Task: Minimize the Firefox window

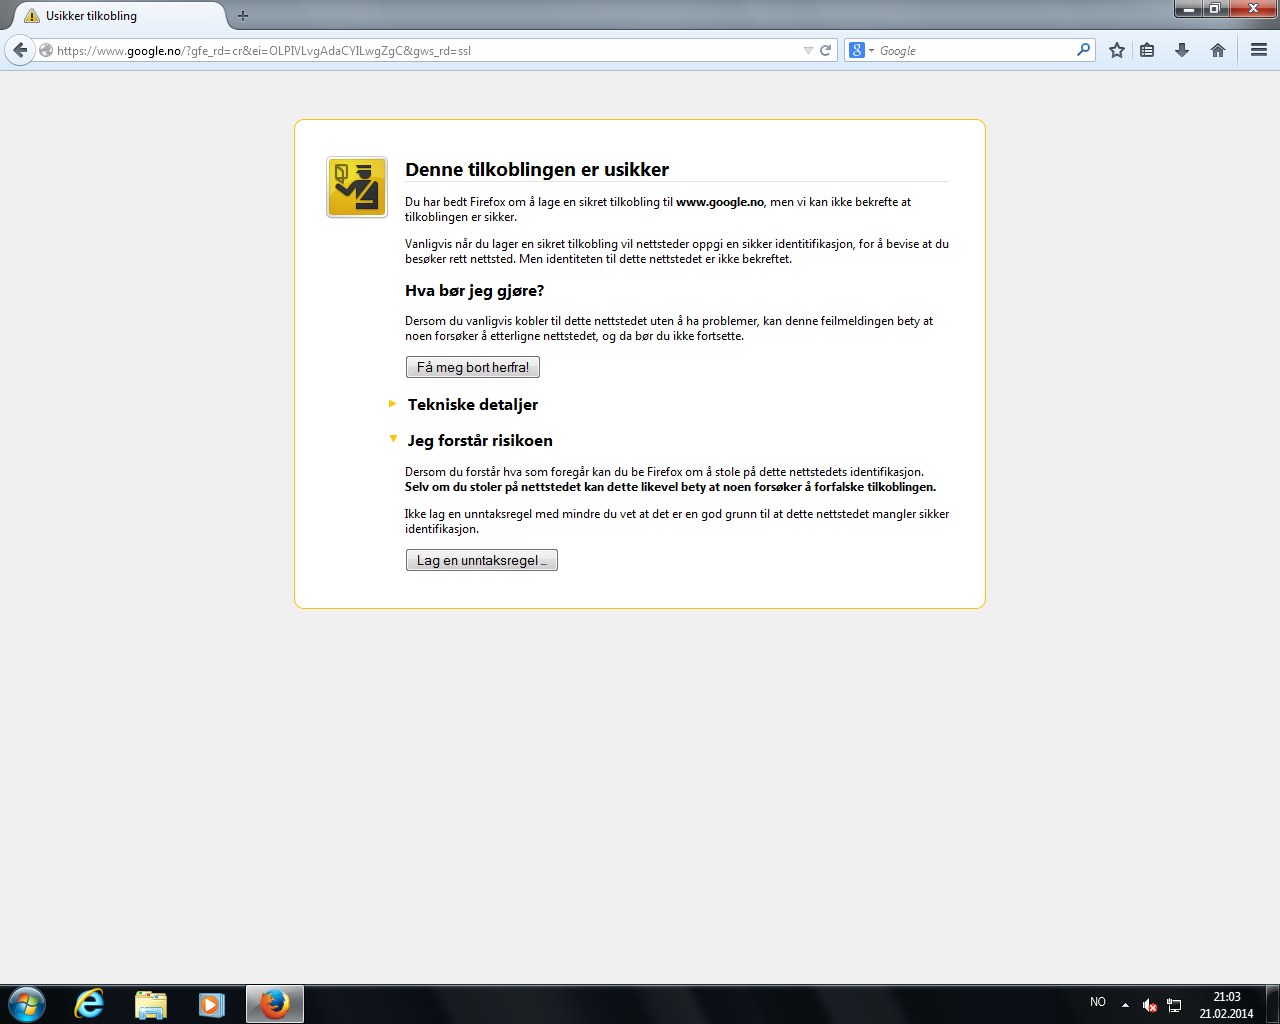Action: (x=1188, y=9)
